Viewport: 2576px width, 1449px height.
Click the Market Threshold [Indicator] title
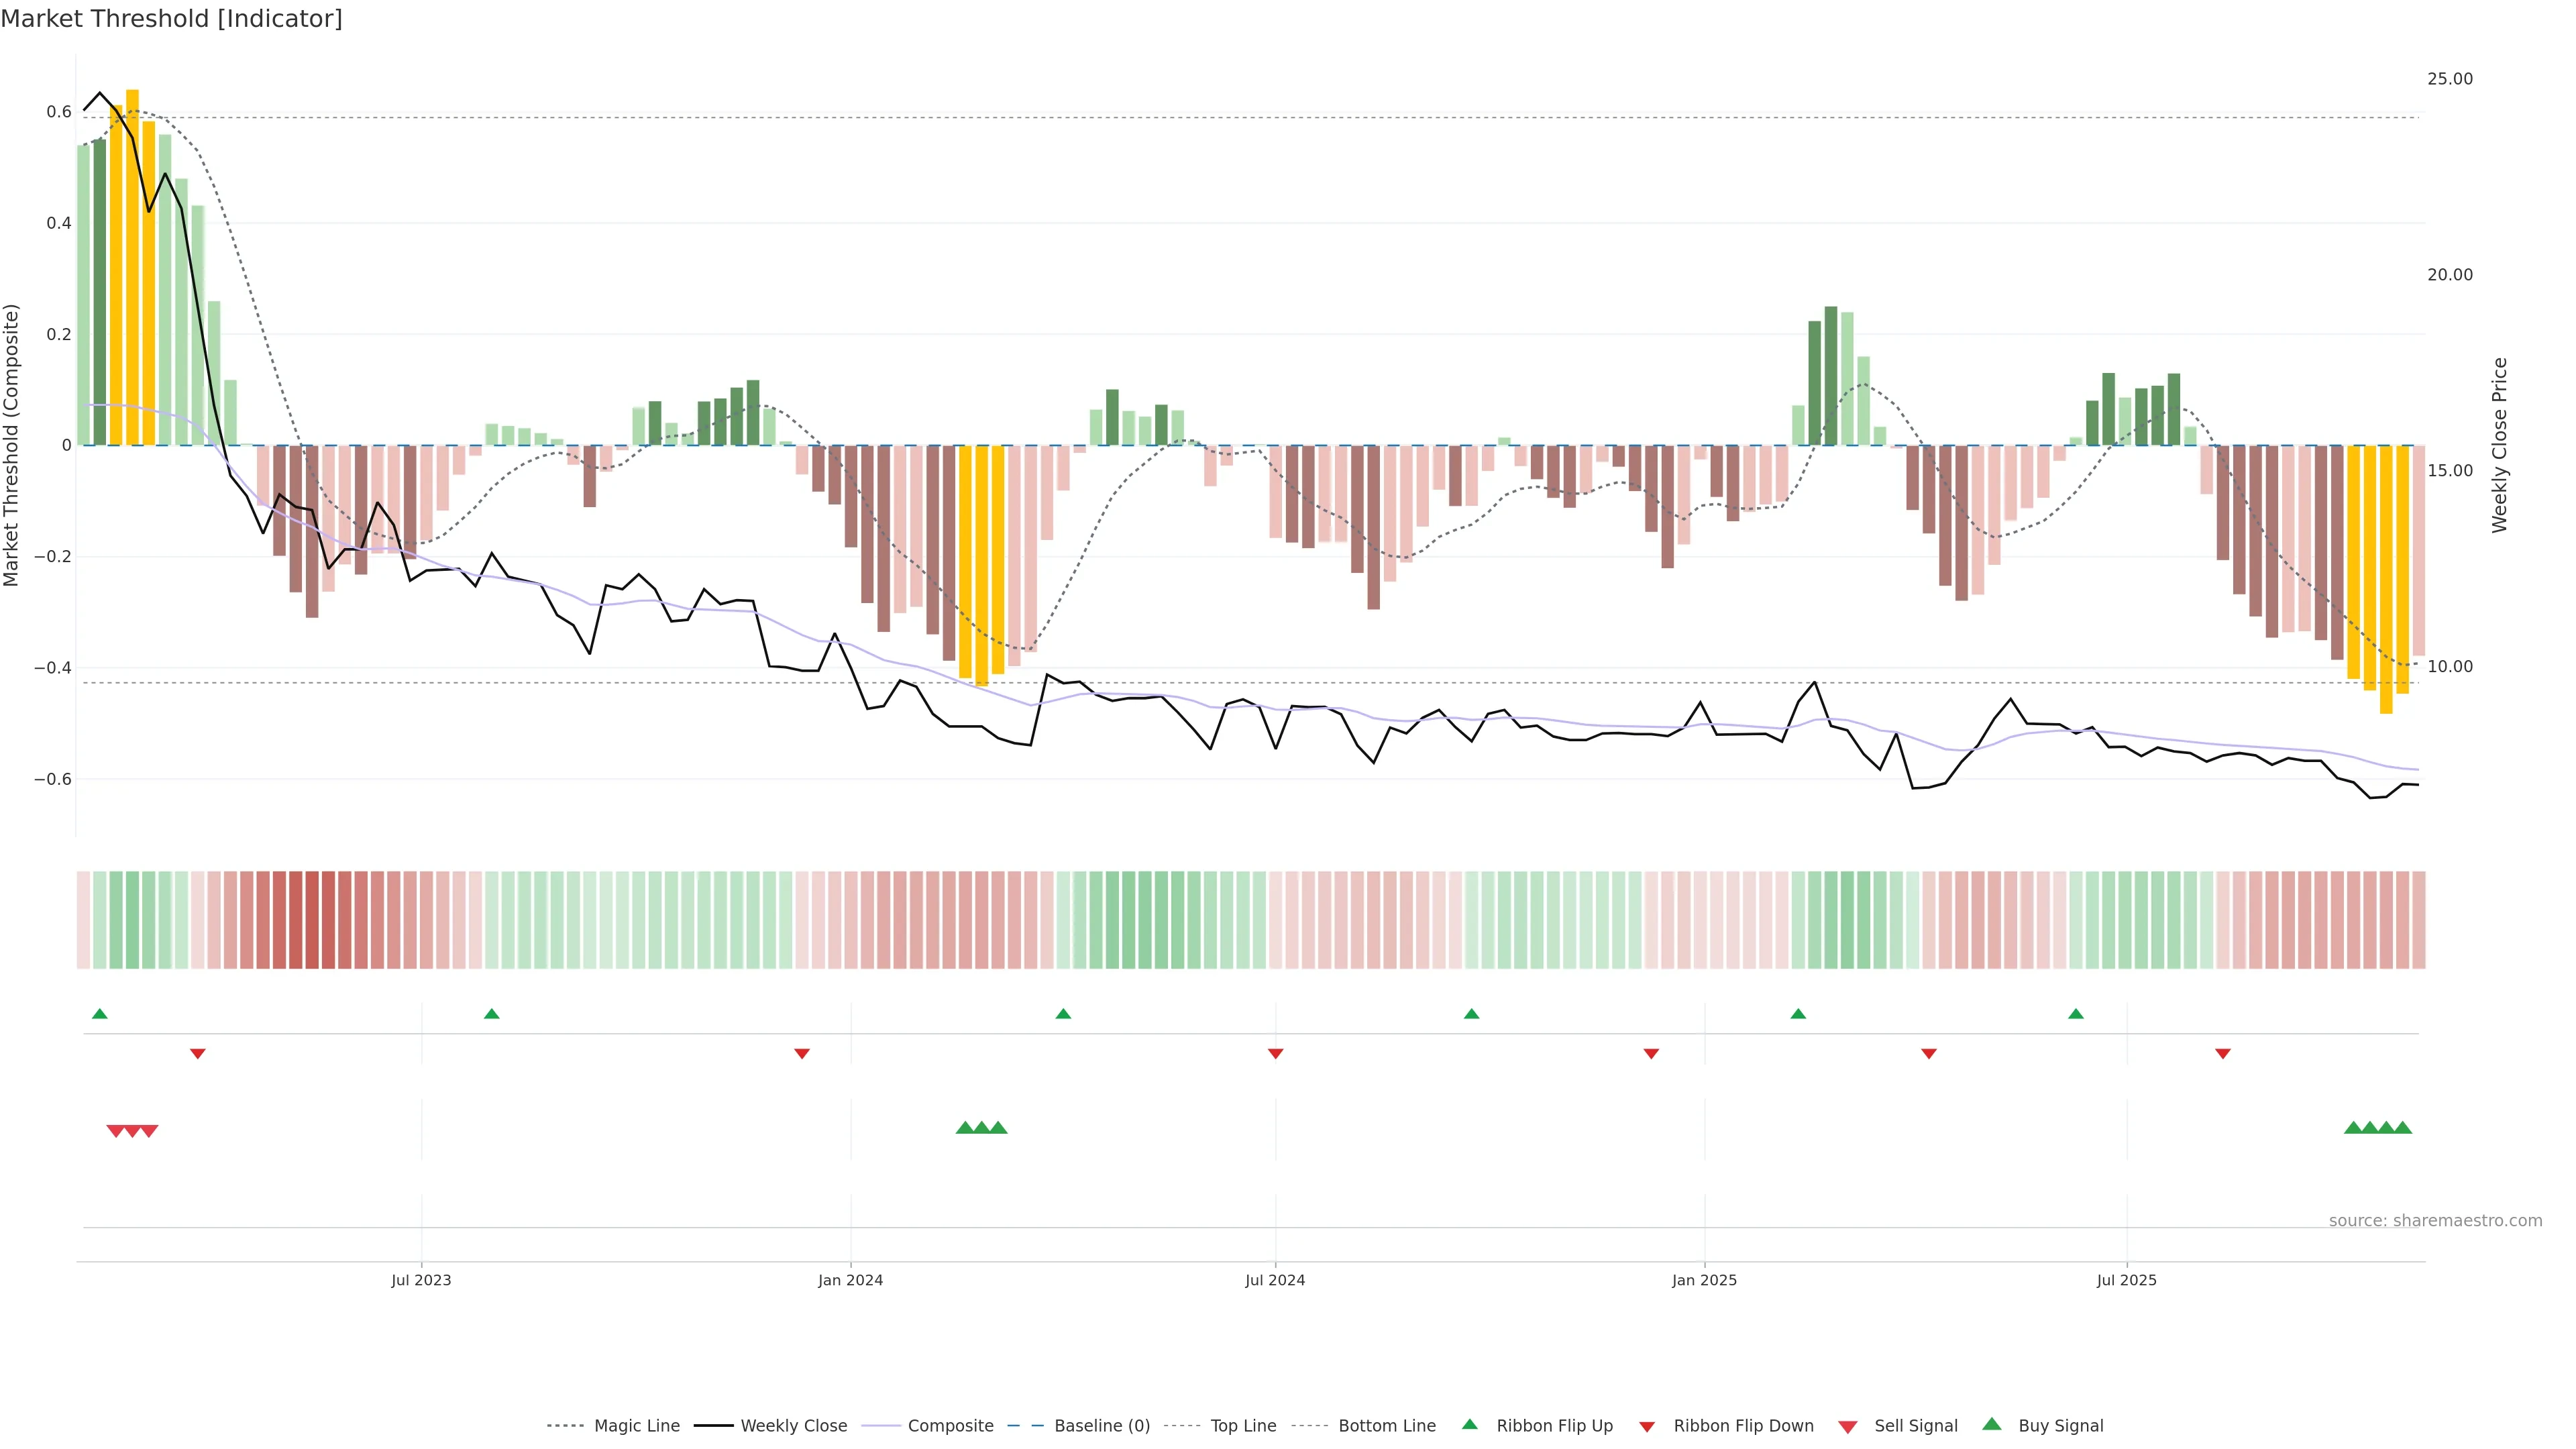pos(171,19)
